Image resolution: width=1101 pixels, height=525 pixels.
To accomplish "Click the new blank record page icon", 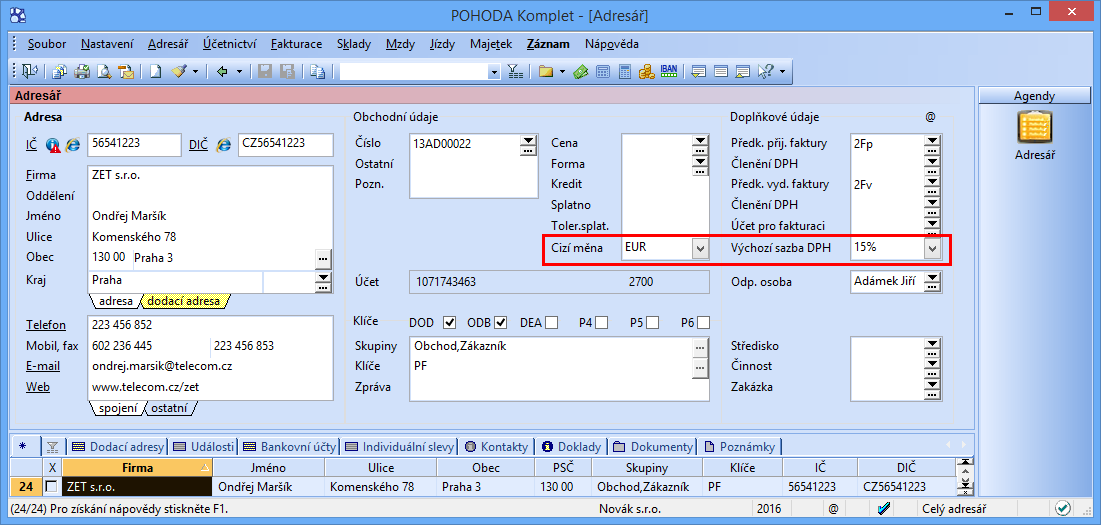I will coord(156,71).
